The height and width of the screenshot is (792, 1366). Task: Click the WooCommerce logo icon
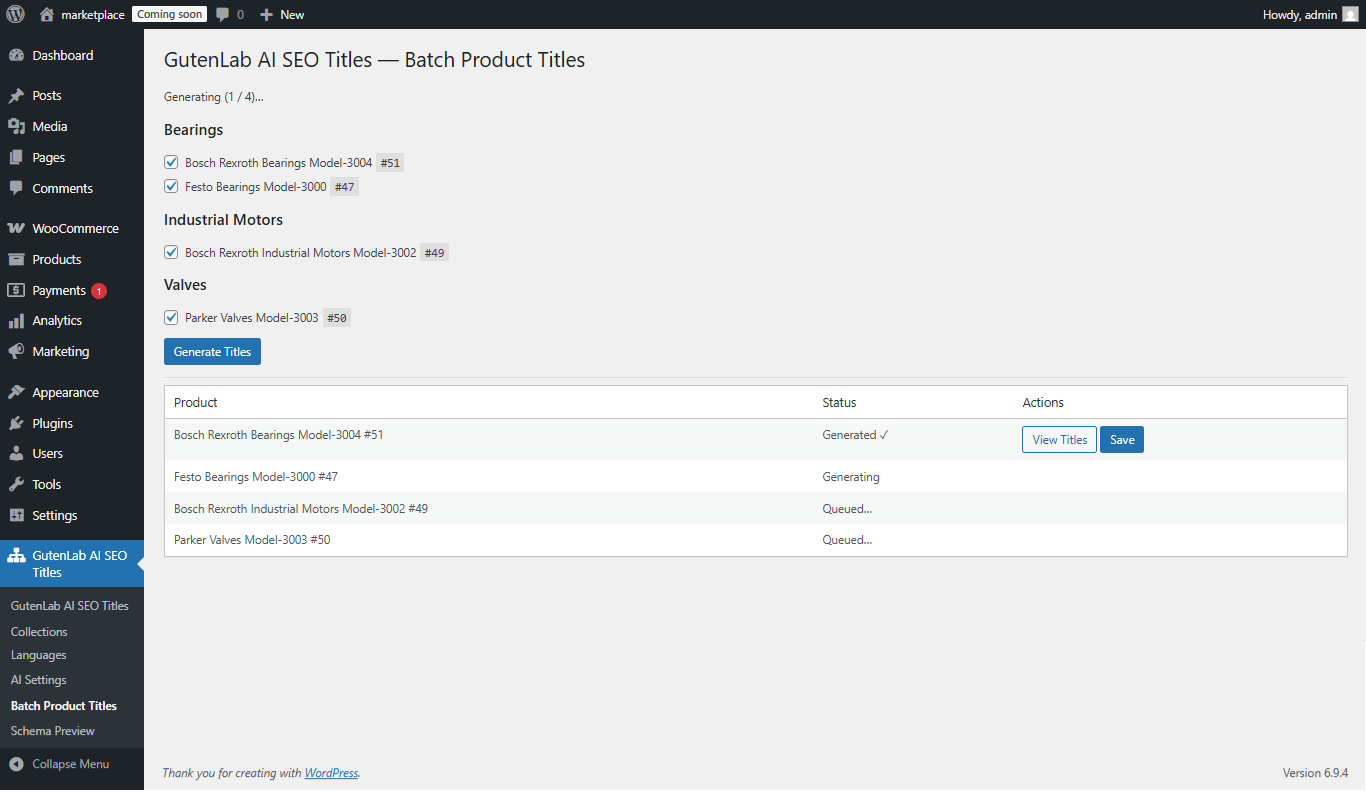[16, 228]
